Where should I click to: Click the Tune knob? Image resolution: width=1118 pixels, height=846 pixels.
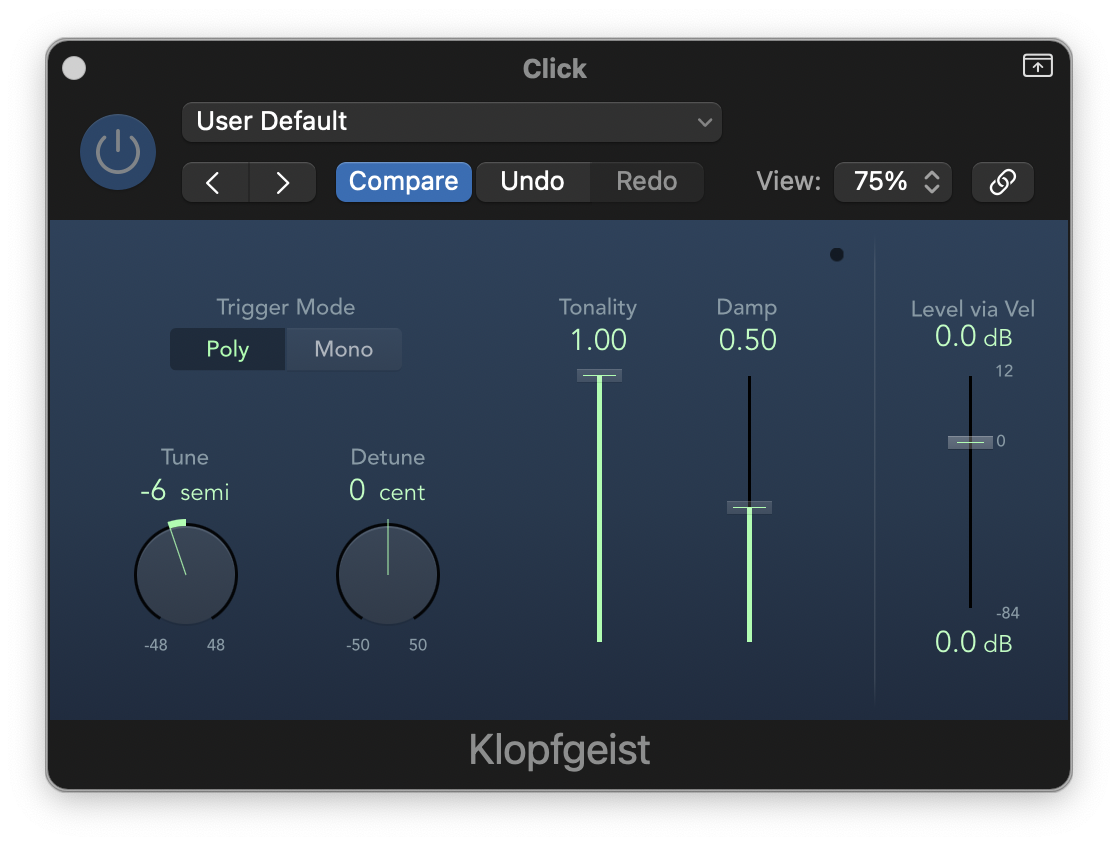pyautogui.click(x=186, y=576)
